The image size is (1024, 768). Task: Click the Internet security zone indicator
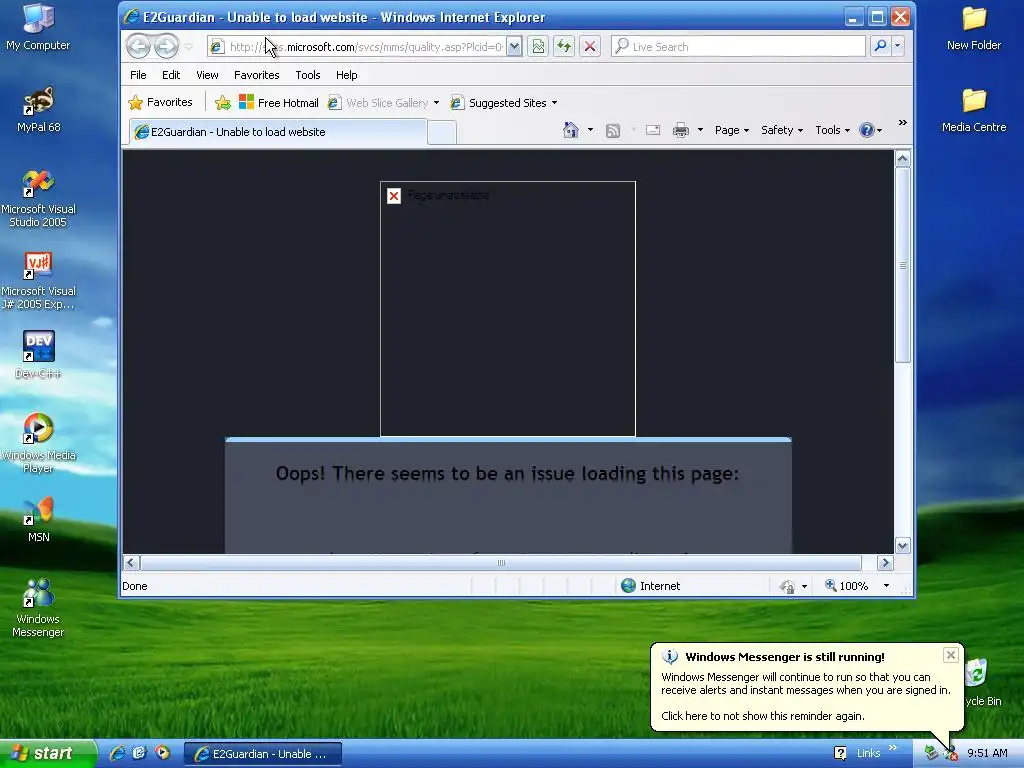click(x=650, y=586)
